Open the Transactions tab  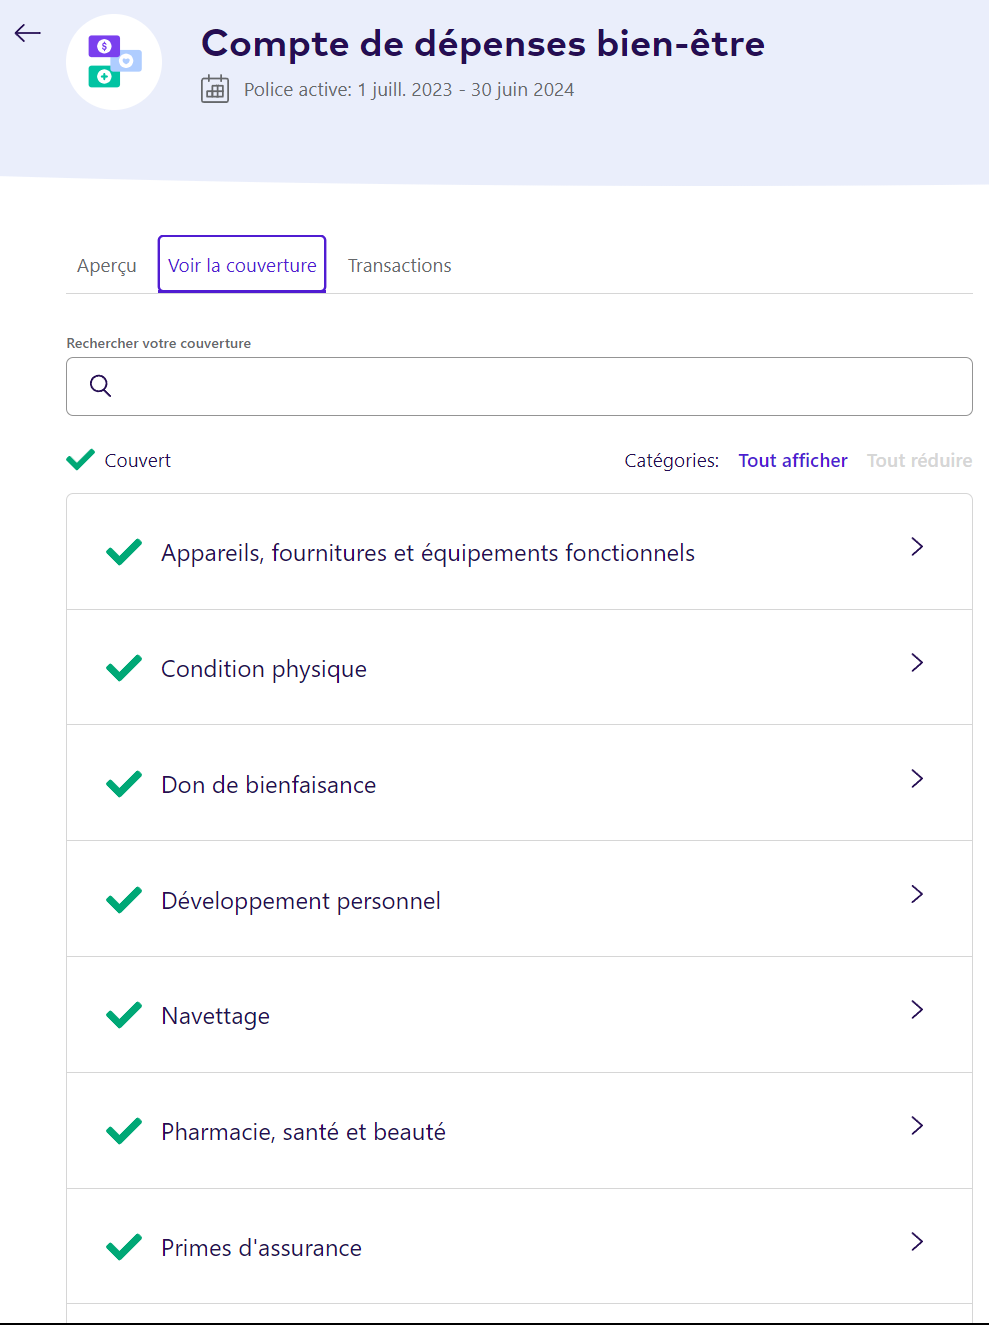click(399, 265)
